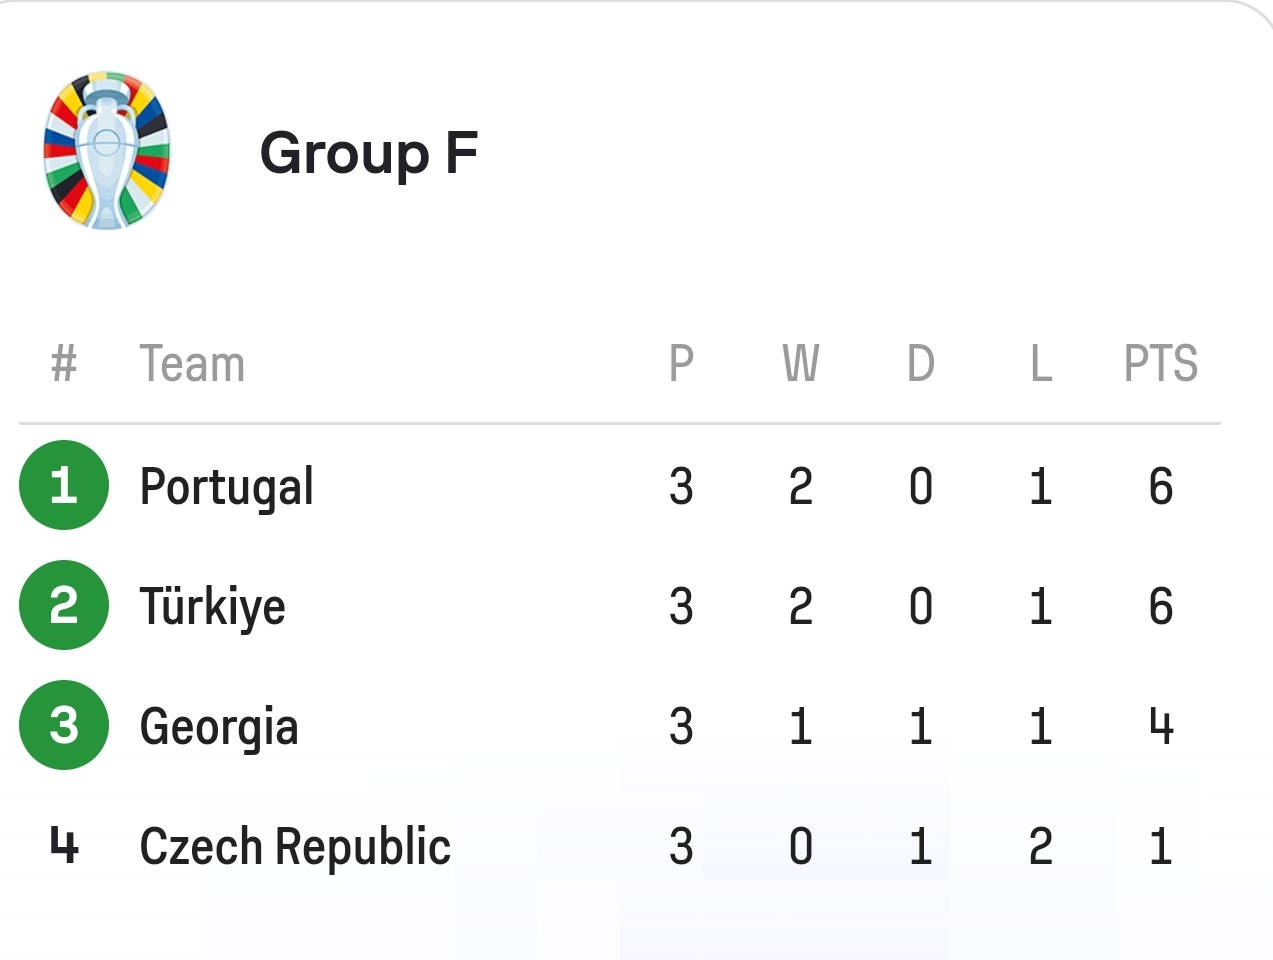Click the green position 2 badge
The width and height of the screenshot is (1273, 960).
64,605
